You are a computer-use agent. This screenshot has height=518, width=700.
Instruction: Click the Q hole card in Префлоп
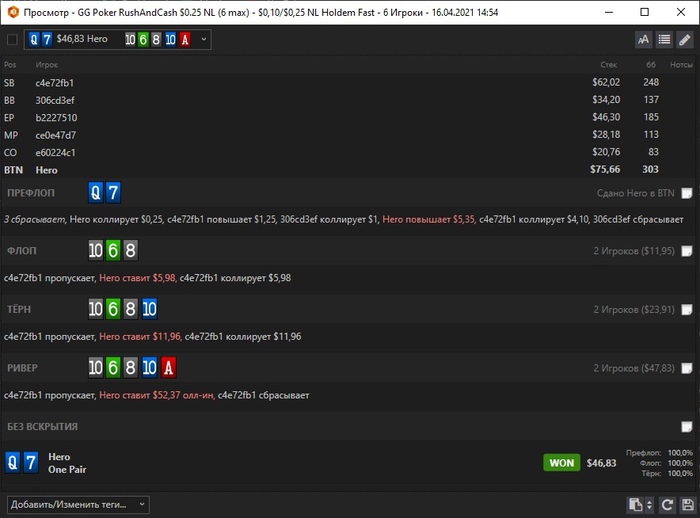(96, 192)
